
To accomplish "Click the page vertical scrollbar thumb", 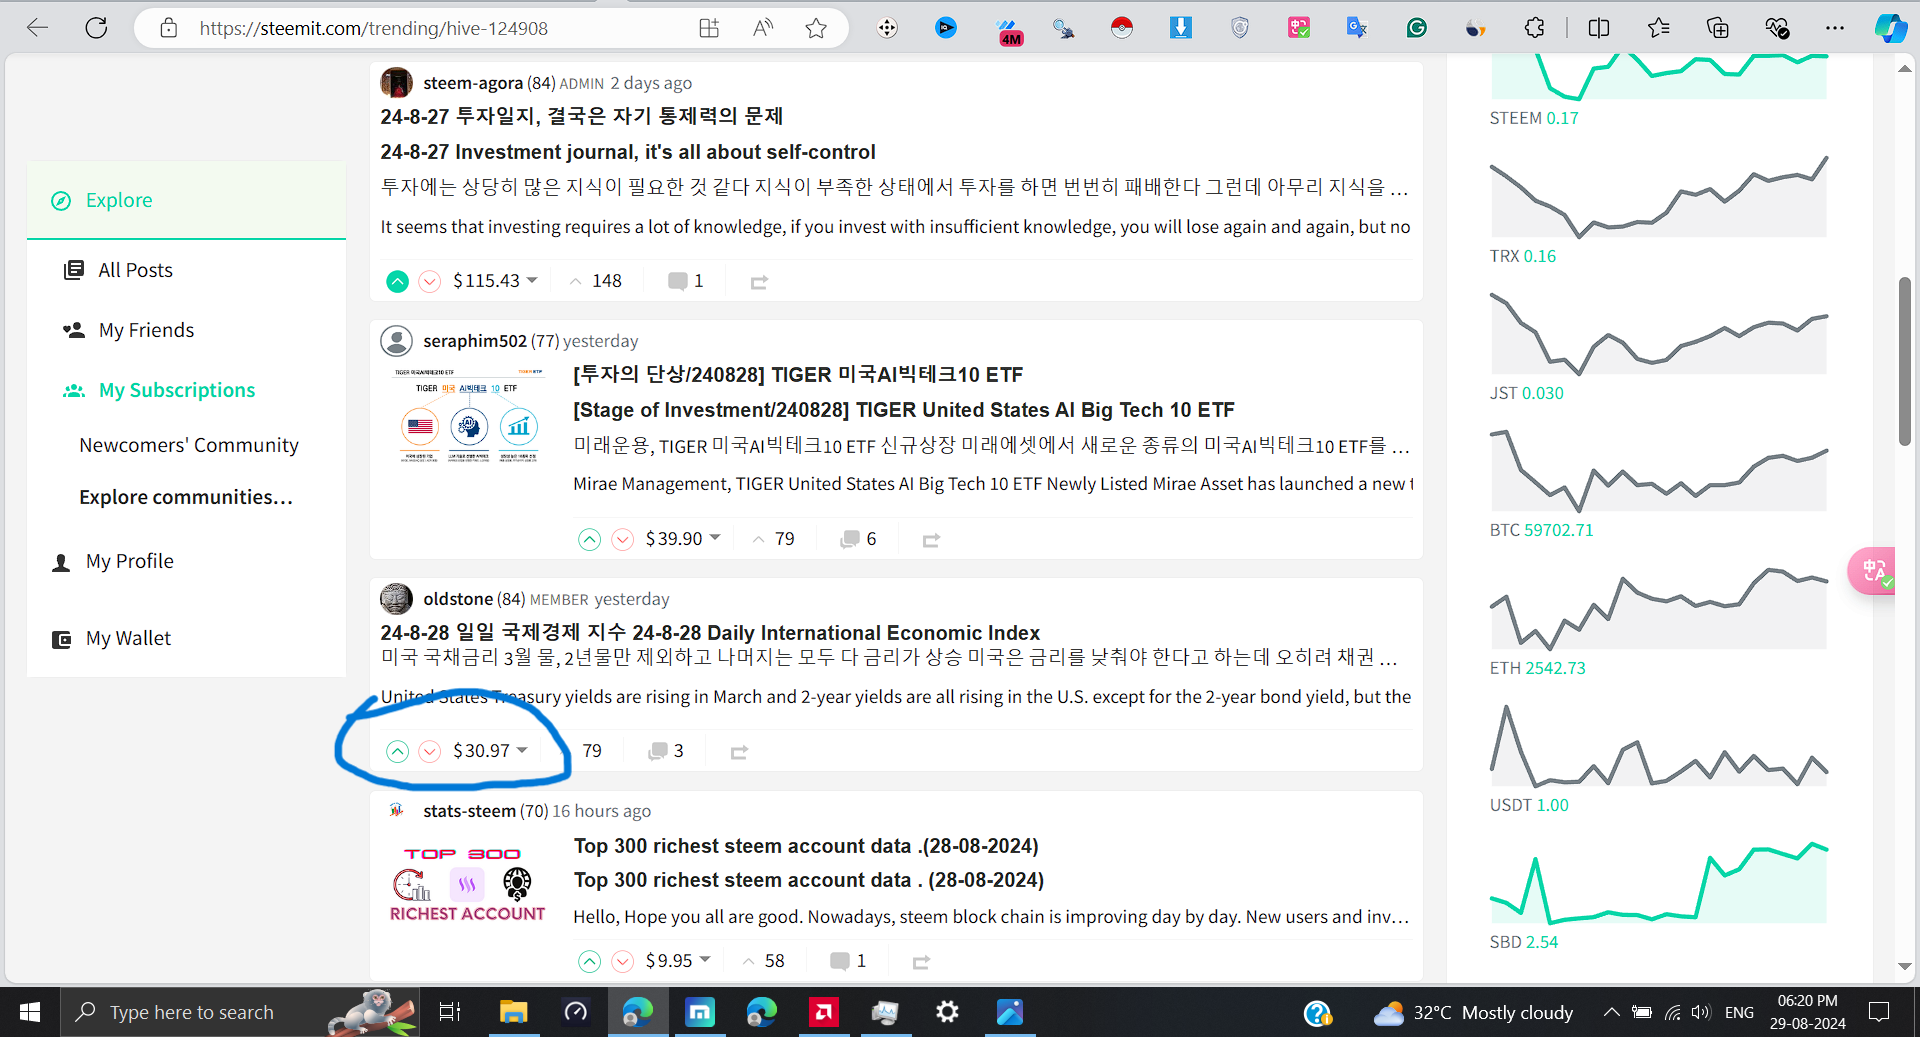I will (1905, 361).
